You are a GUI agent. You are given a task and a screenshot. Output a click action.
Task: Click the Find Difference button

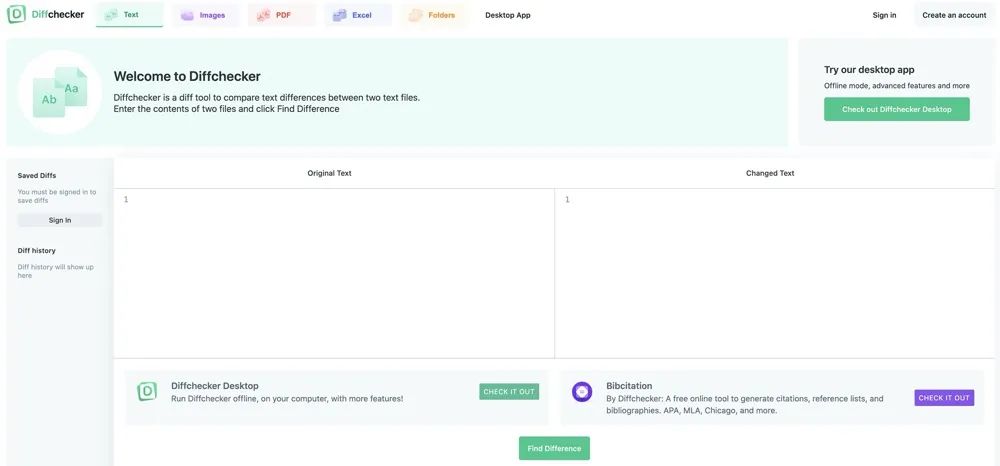[x=554, y=448]
